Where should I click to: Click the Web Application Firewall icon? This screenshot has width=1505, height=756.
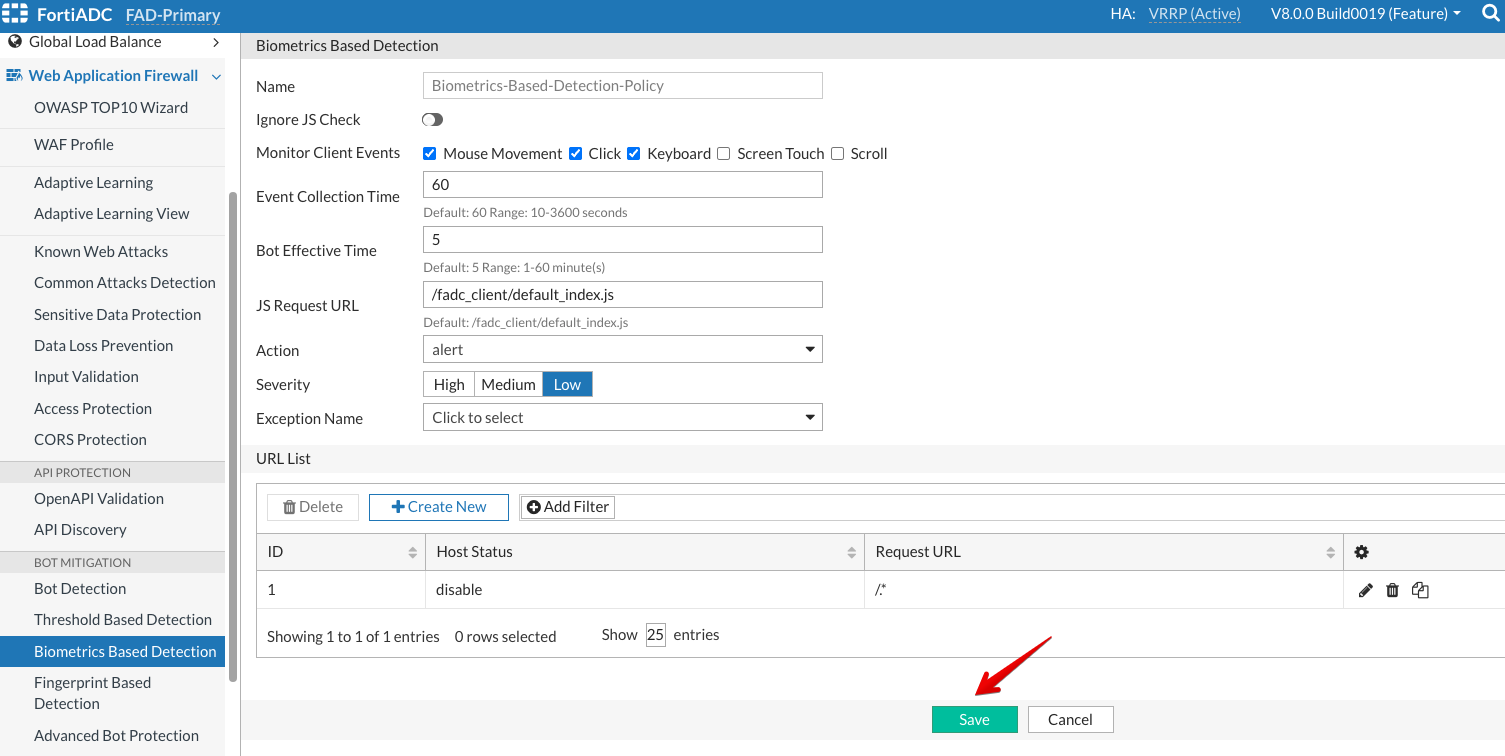pyautogui.click(x=14, y=76)
